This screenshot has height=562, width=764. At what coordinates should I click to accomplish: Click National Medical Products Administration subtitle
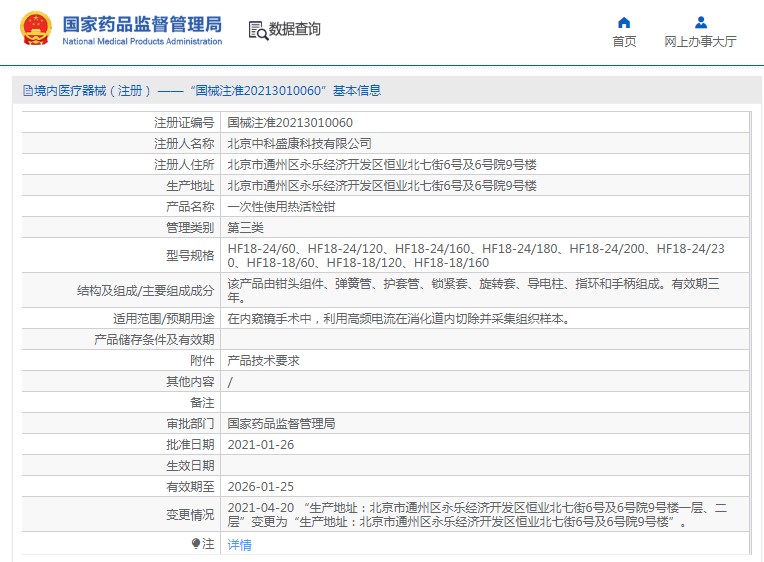142,41
